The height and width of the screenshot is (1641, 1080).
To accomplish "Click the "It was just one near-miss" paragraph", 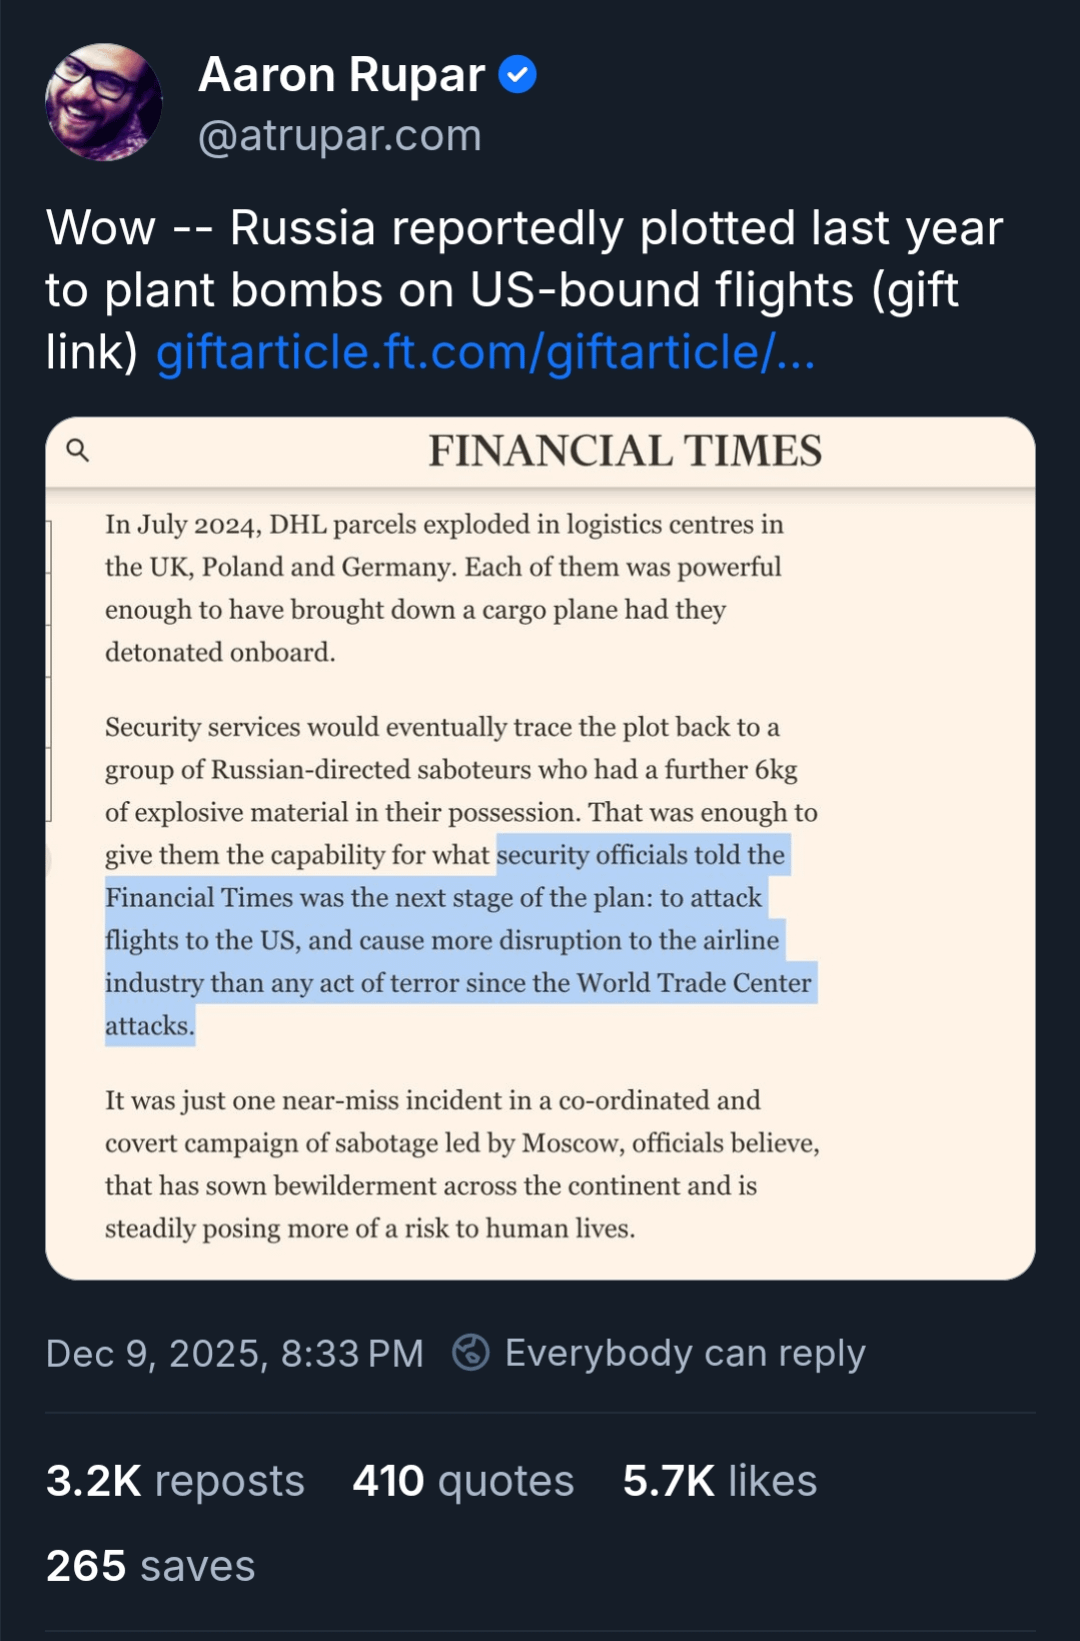I will (x=461, y=1164).
